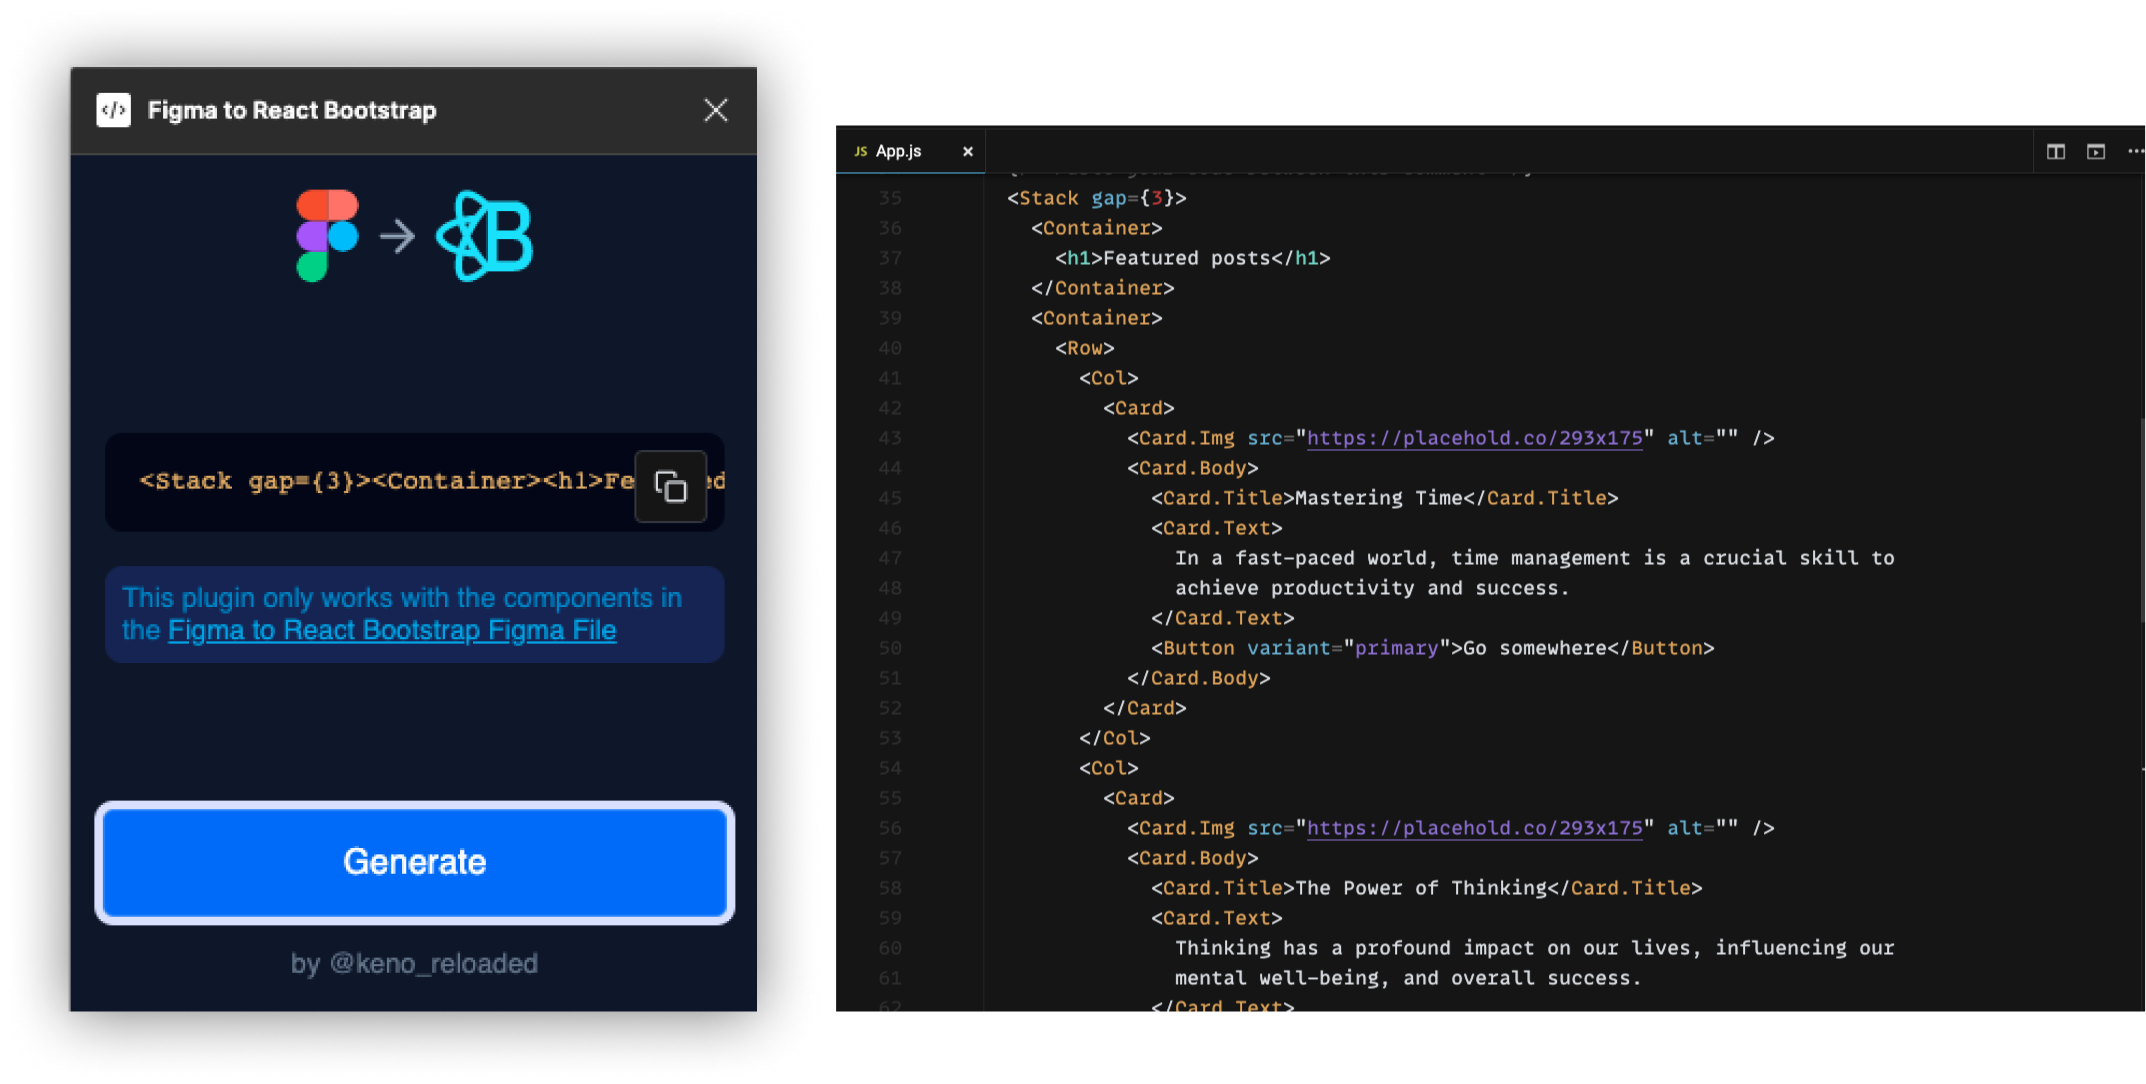This screenshot has width=2146, height=1084.
Task: Split the editor with the split icon
Action: 2056,151
